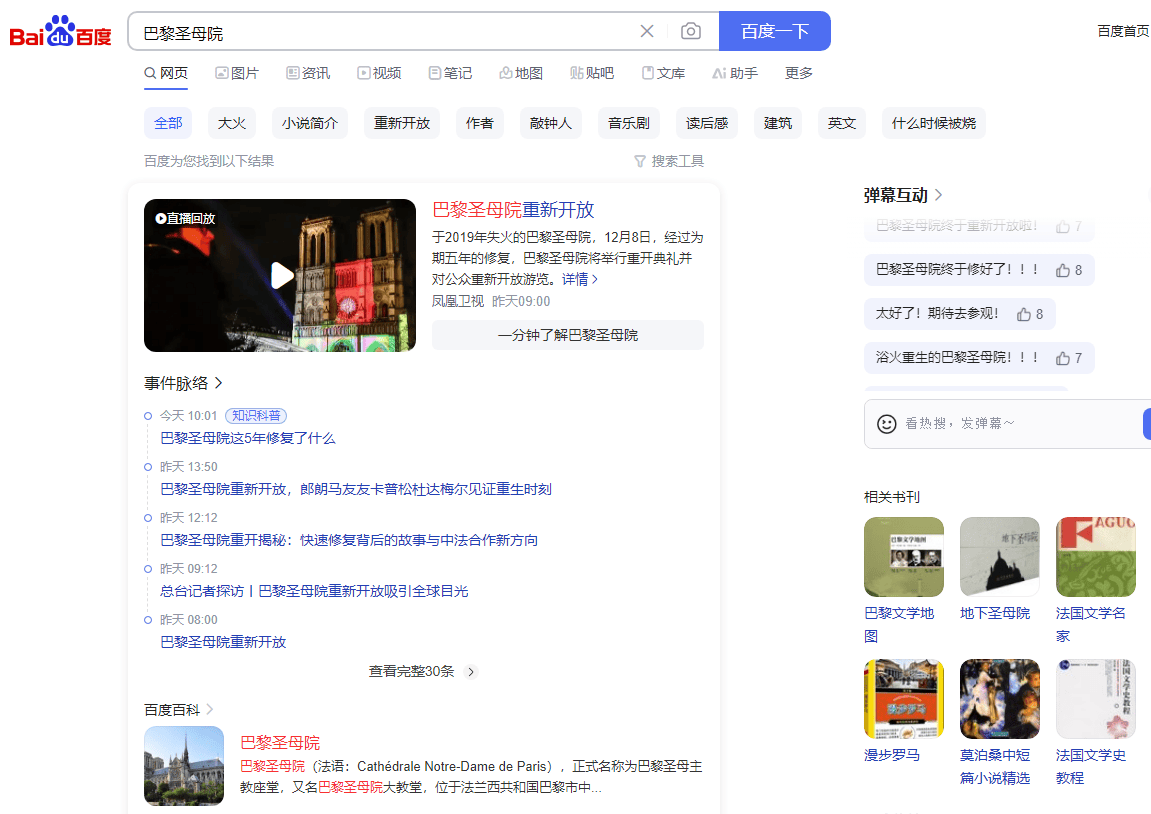Open the 漫步罗马 book cover

[x=904, y=699]
